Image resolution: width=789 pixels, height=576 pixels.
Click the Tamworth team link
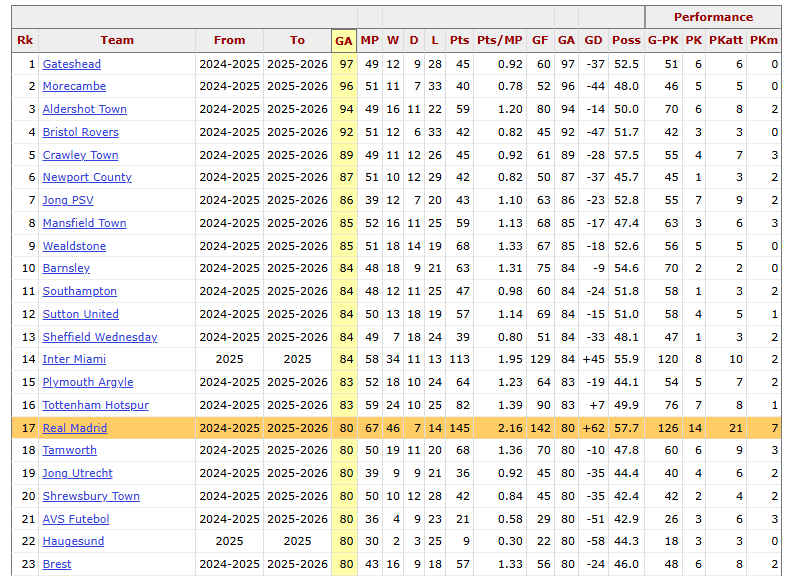[x=69, y=451]
